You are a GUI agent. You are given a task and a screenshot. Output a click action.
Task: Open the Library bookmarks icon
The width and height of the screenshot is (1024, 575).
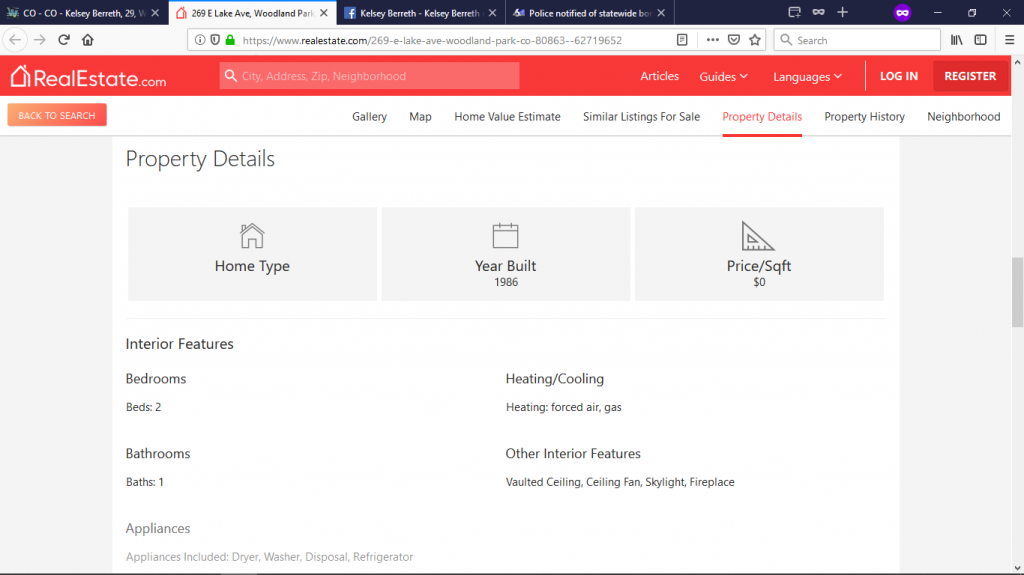click(x=956, y=40)
